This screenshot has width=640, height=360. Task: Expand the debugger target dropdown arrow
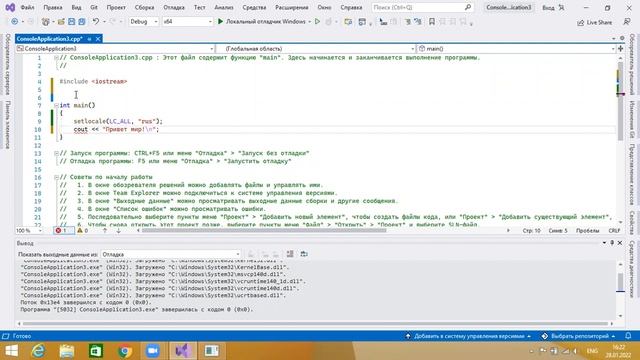click(x=309, y=22)
